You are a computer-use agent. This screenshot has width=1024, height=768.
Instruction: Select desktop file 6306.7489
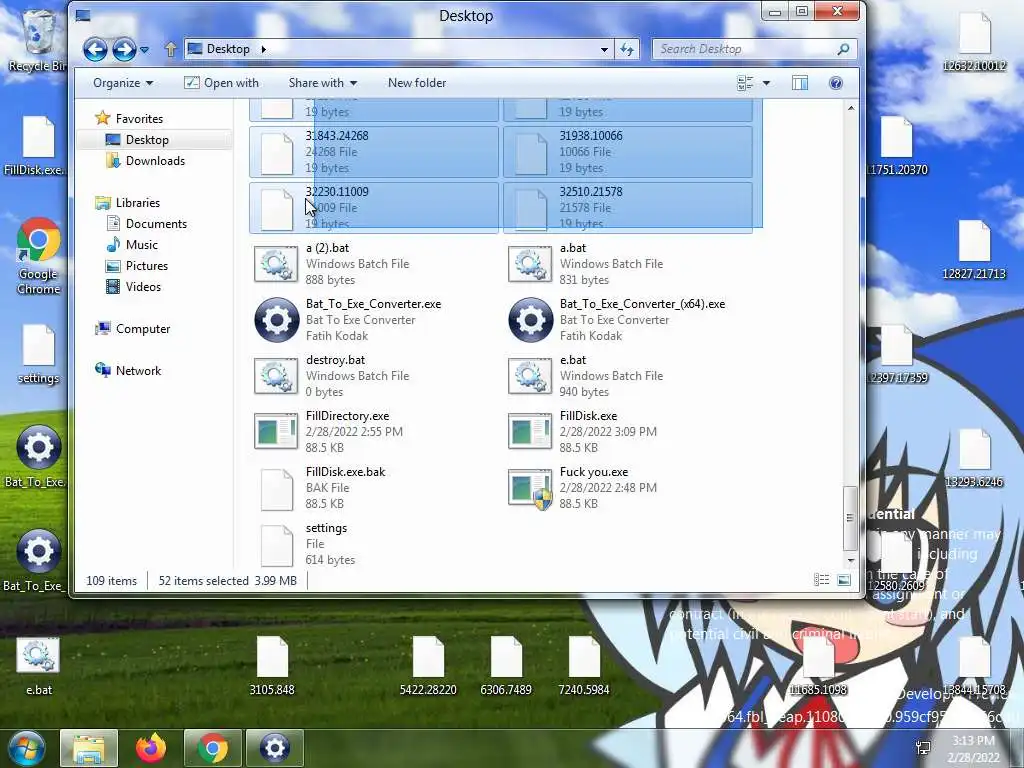click(x=506, y=666)
